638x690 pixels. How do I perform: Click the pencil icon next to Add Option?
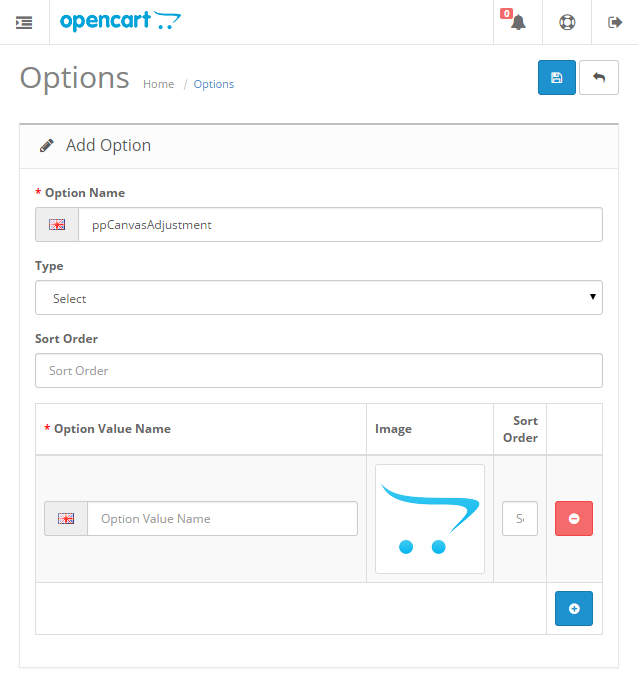[47, 146]
